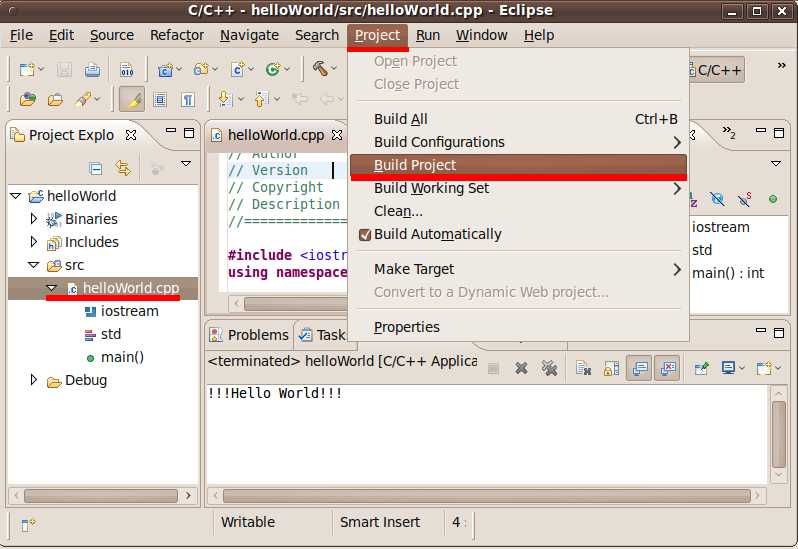This screenshot has width=798, height=549.
Task: Click the New Class green C icon
Action: pyautogui.click(x=273, y=69)
